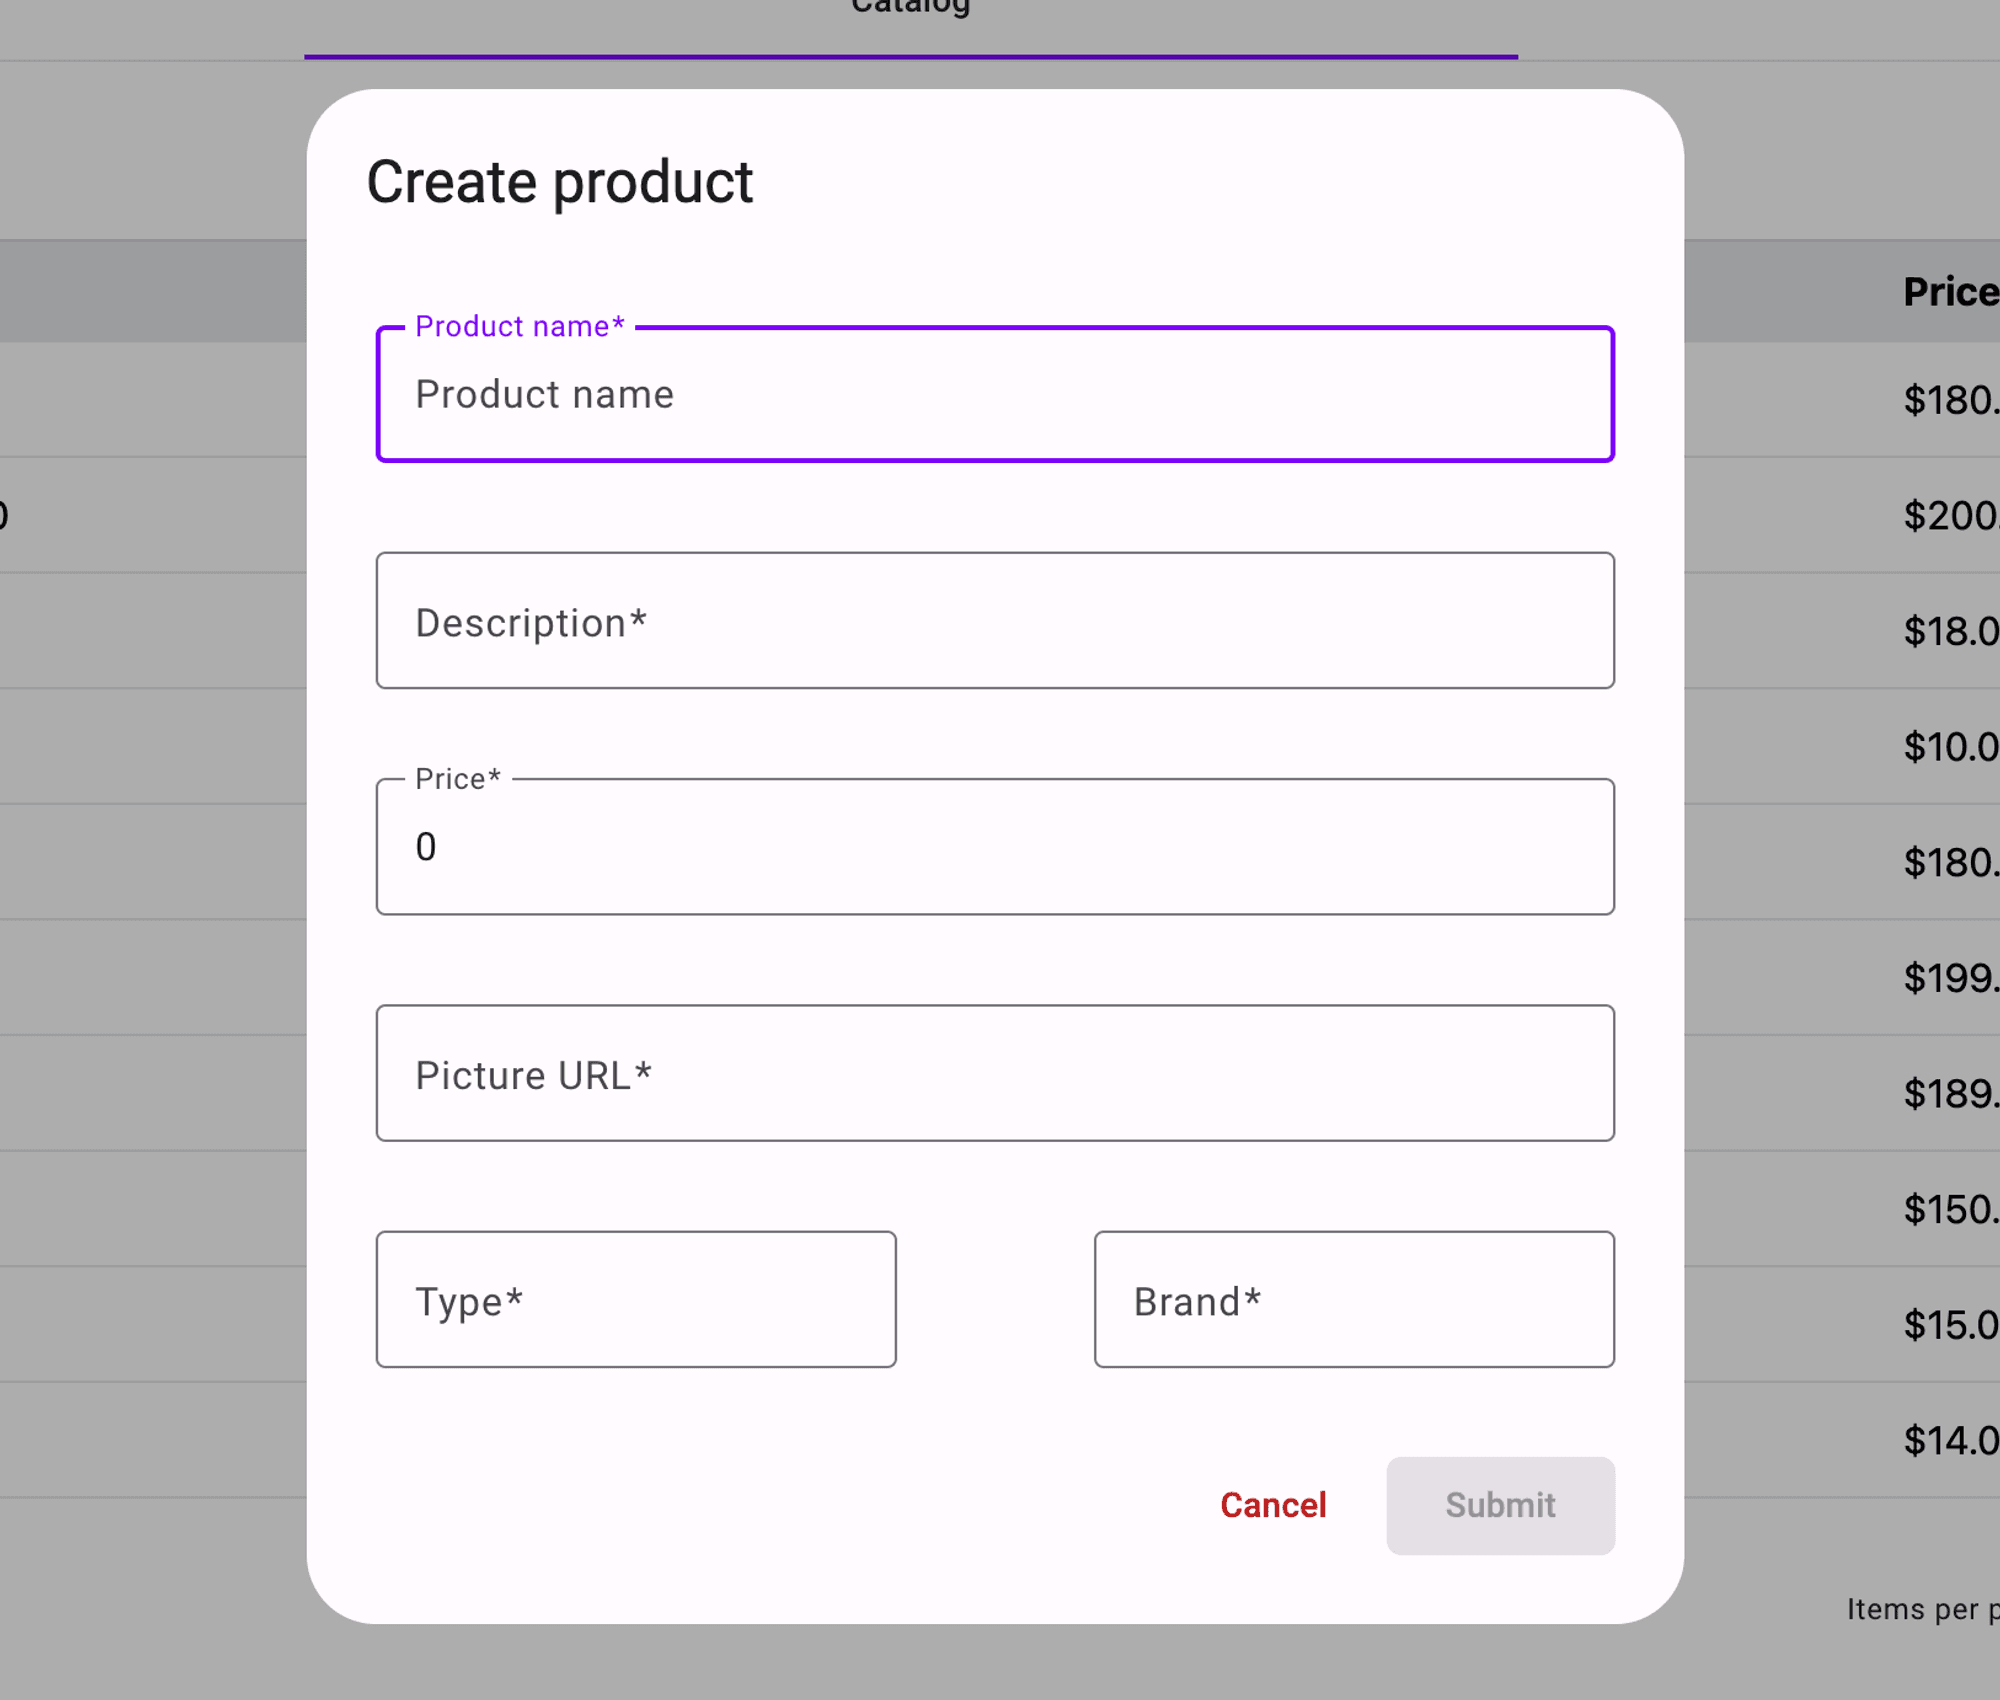Click the Price field showing 0

pos(994,847)
